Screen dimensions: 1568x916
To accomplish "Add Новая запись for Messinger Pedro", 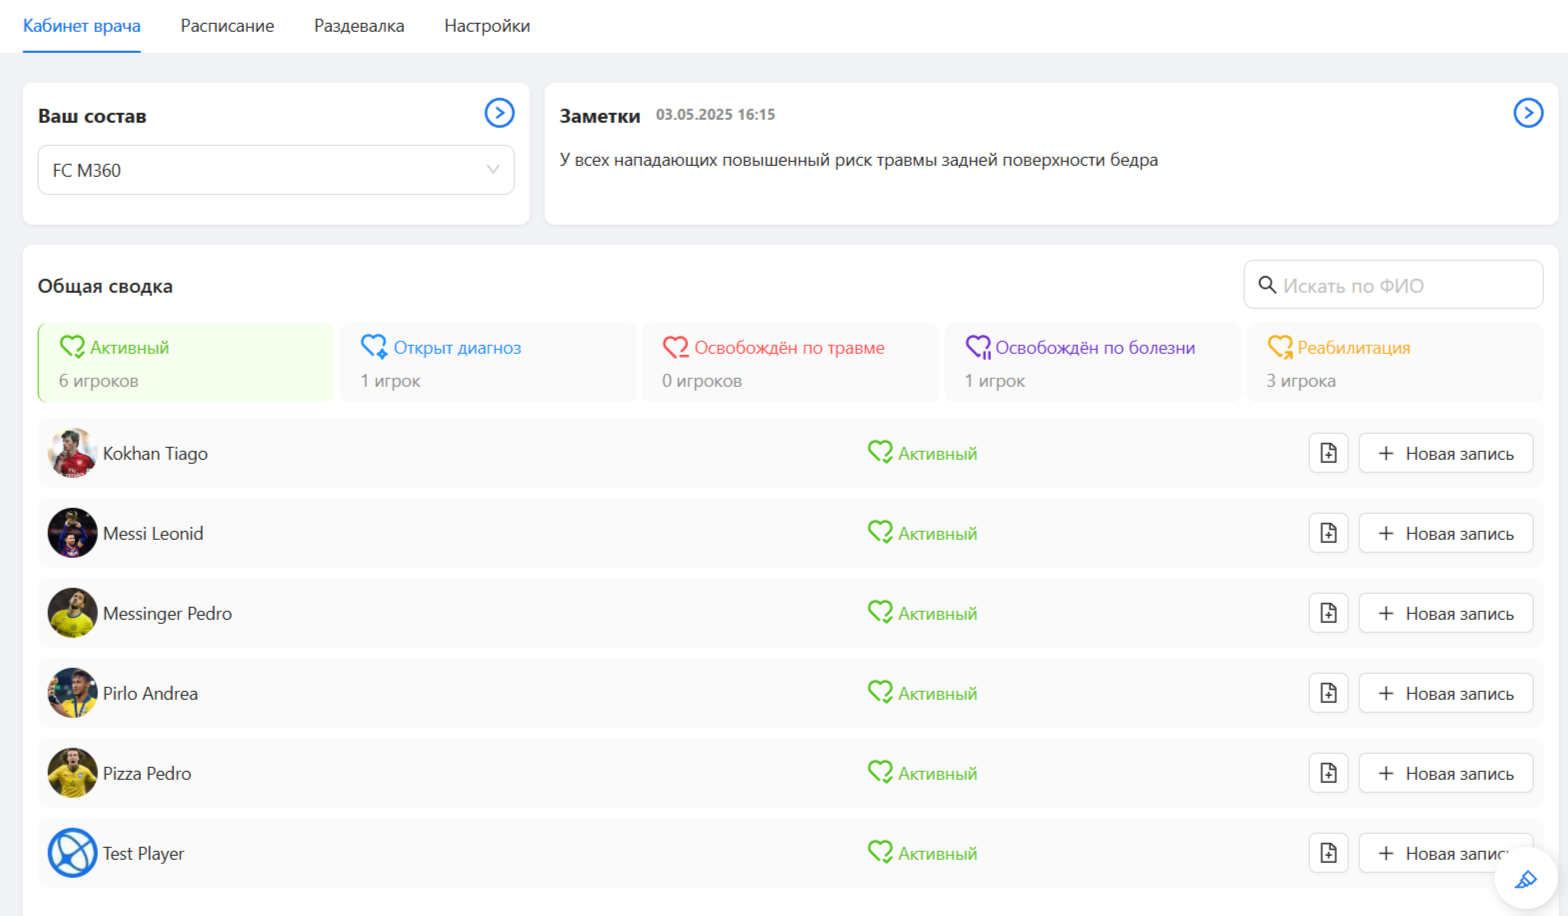I will click(x=1445, y=613).
